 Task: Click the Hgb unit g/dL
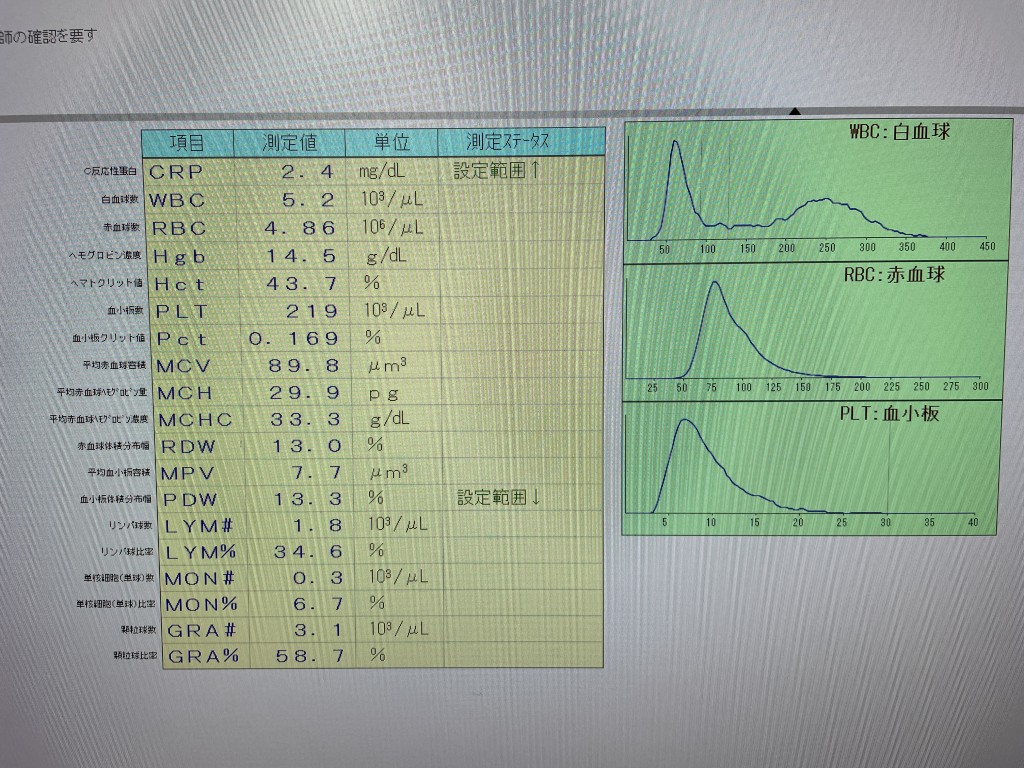(387, 256)
